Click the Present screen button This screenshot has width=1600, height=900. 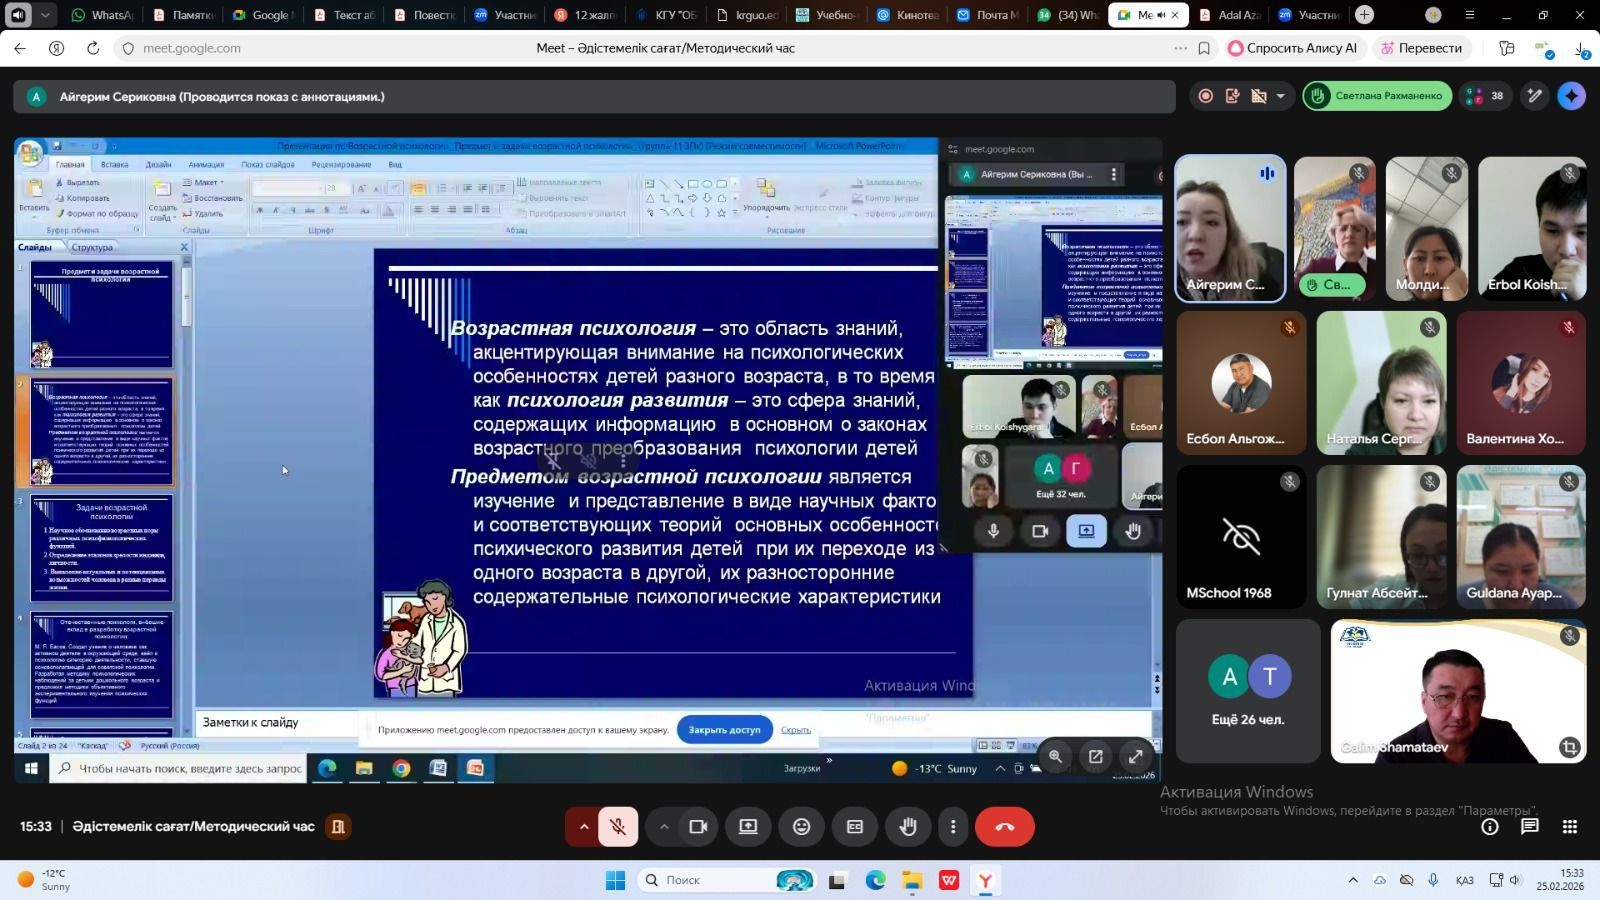click(748, 827)
